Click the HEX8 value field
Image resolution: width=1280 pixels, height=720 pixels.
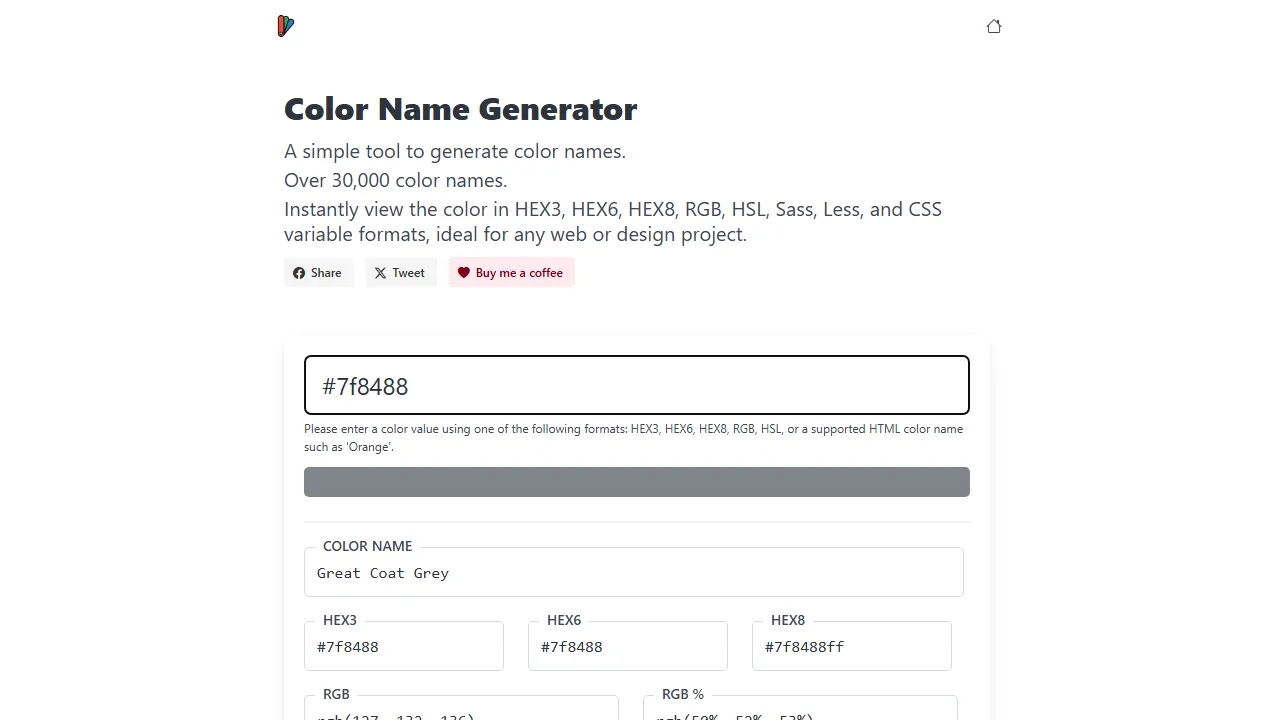(x=851, y=646)
